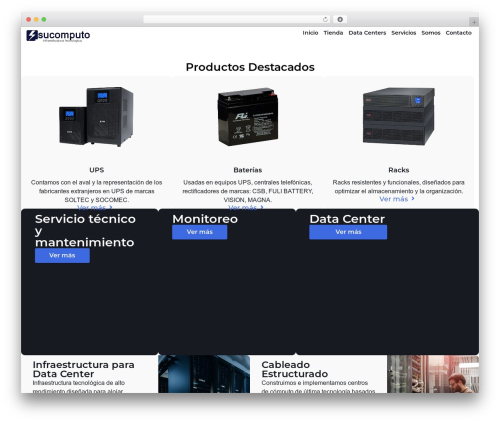This screenshot has width=500, height=423.
Task: Click Ver más button under Data Center
Action: pos(348,232)
